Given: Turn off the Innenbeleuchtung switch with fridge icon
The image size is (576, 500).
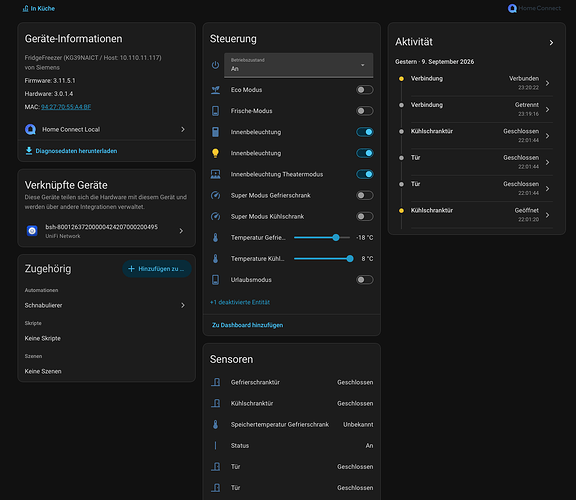Looking at the screenshot, I should (364, 132).
